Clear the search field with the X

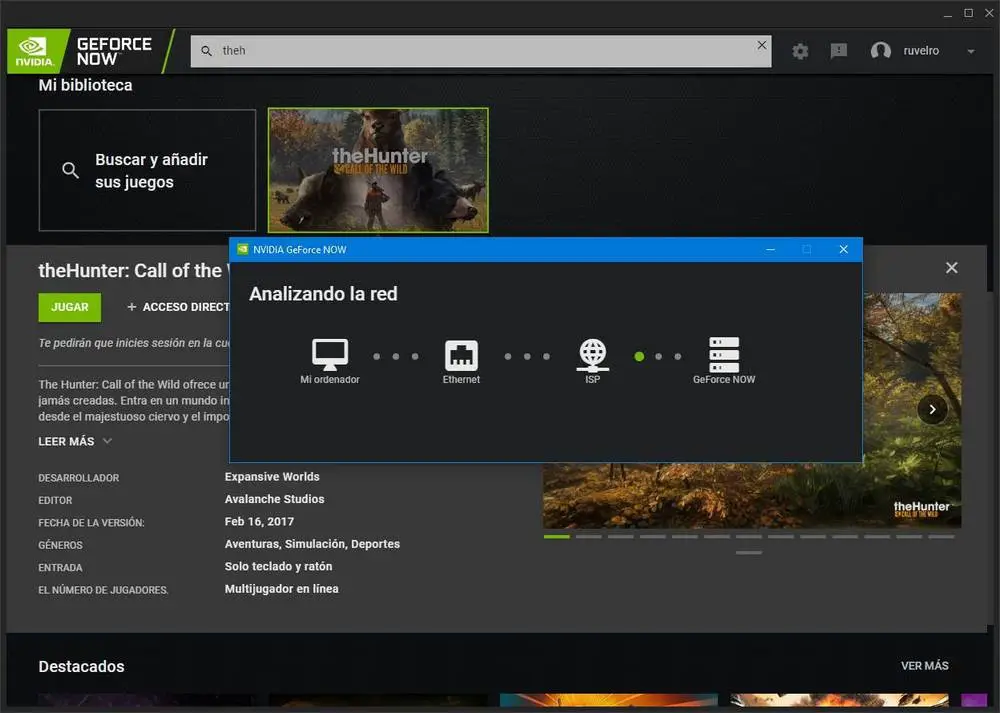pyautogui.click(x=761, y=45)
